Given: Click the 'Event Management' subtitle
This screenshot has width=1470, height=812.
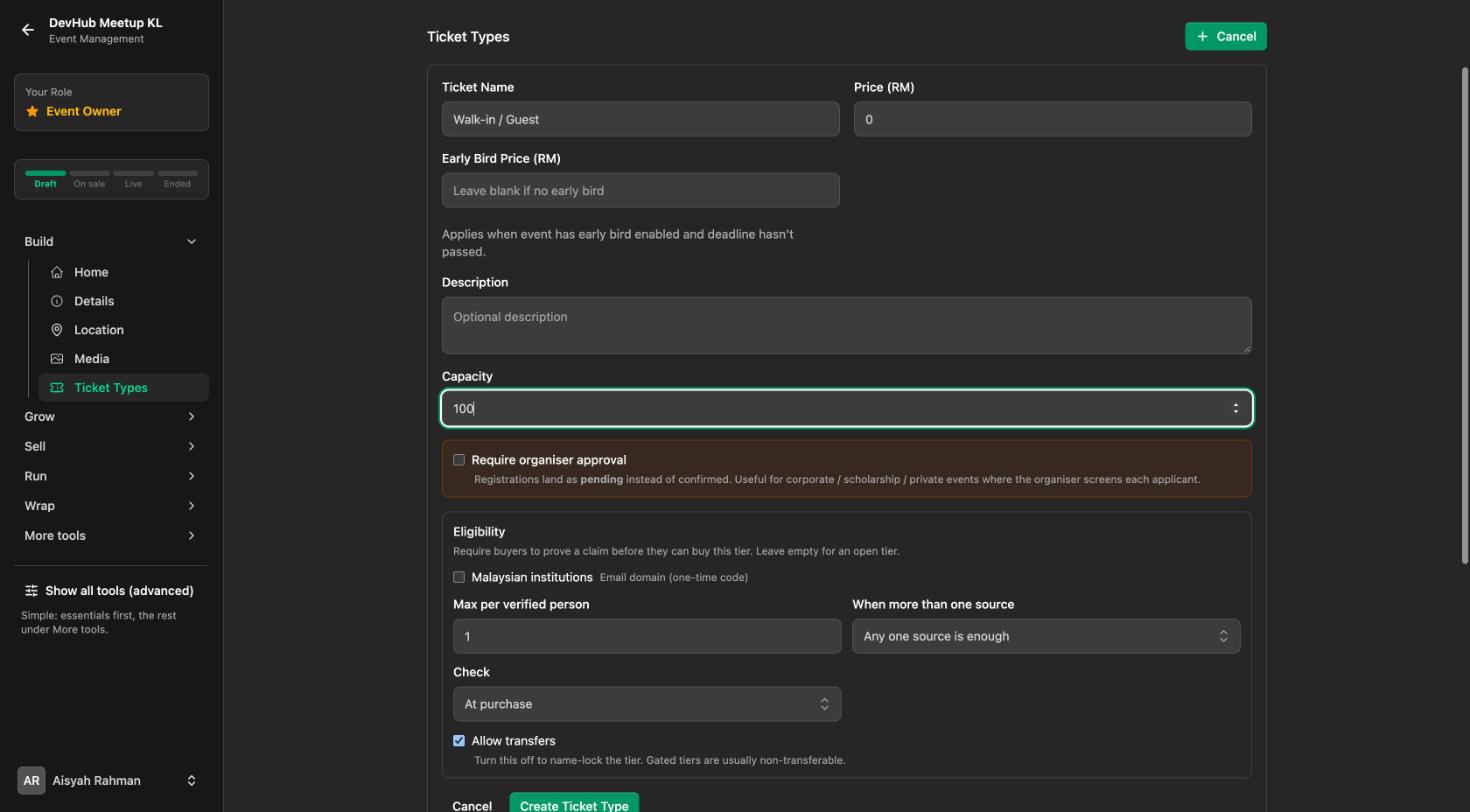Looking at the screenshot, I should tap(96, 39).
